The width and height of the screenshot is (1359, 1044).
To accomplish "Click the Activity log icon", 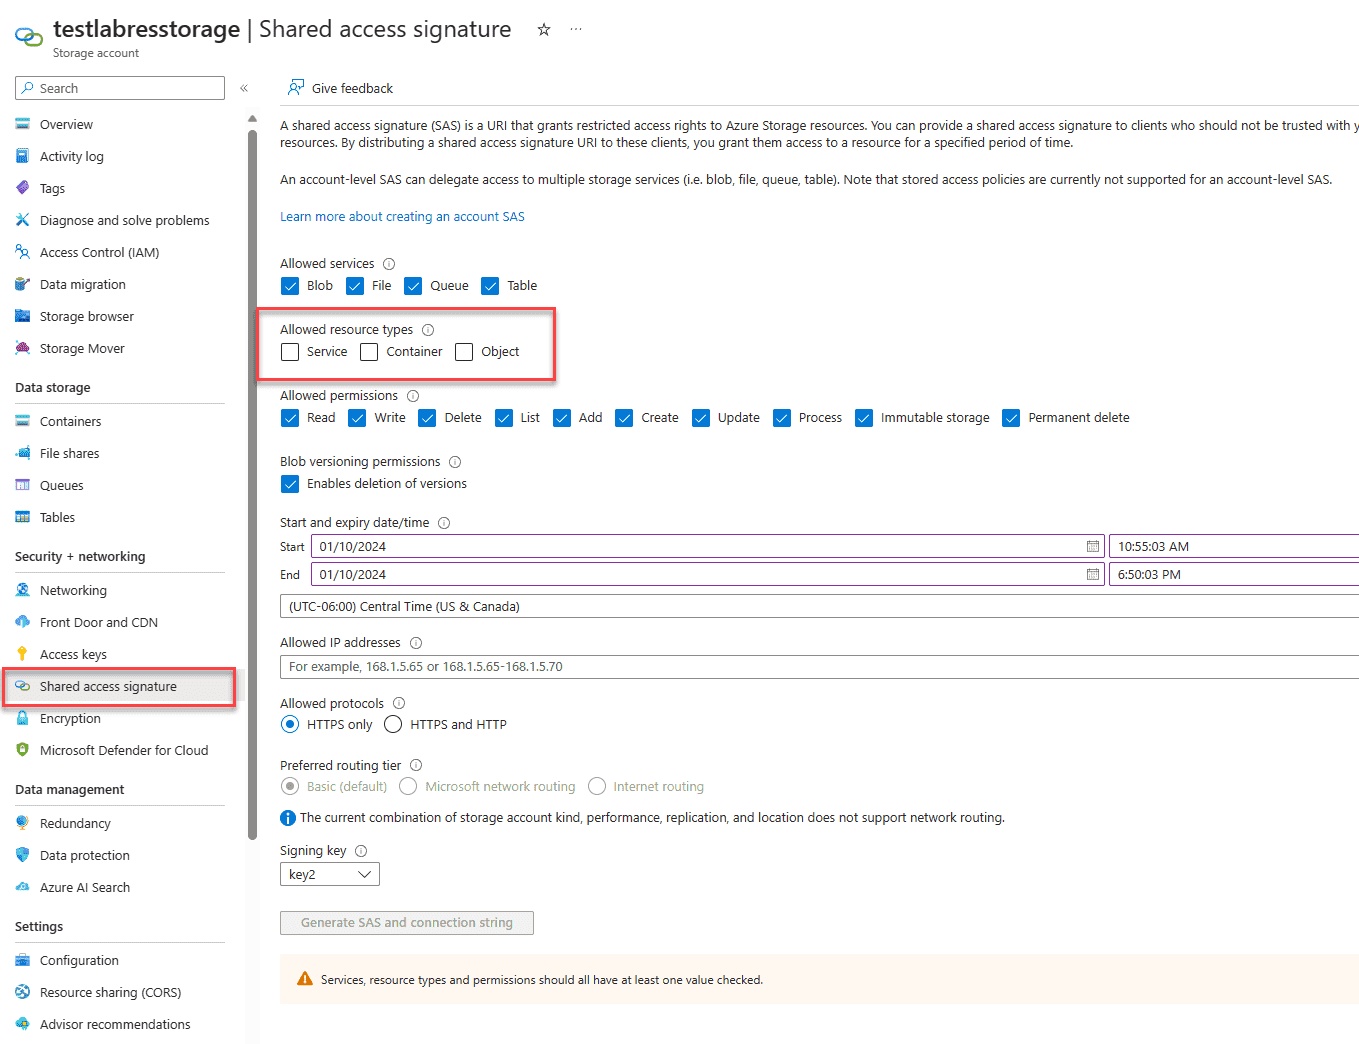I will tap(22, 156).
